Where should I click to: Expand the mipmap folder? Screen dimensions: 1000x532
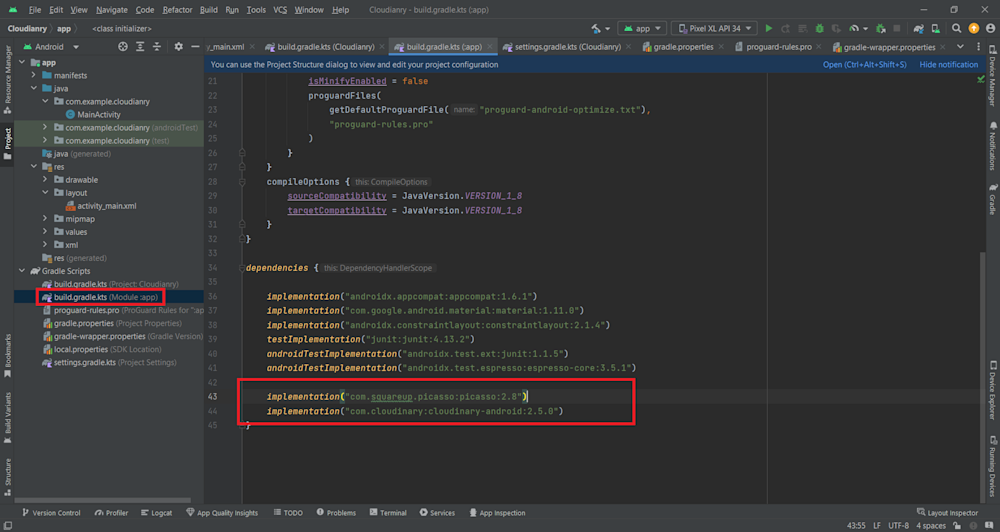tap(45, 219)
